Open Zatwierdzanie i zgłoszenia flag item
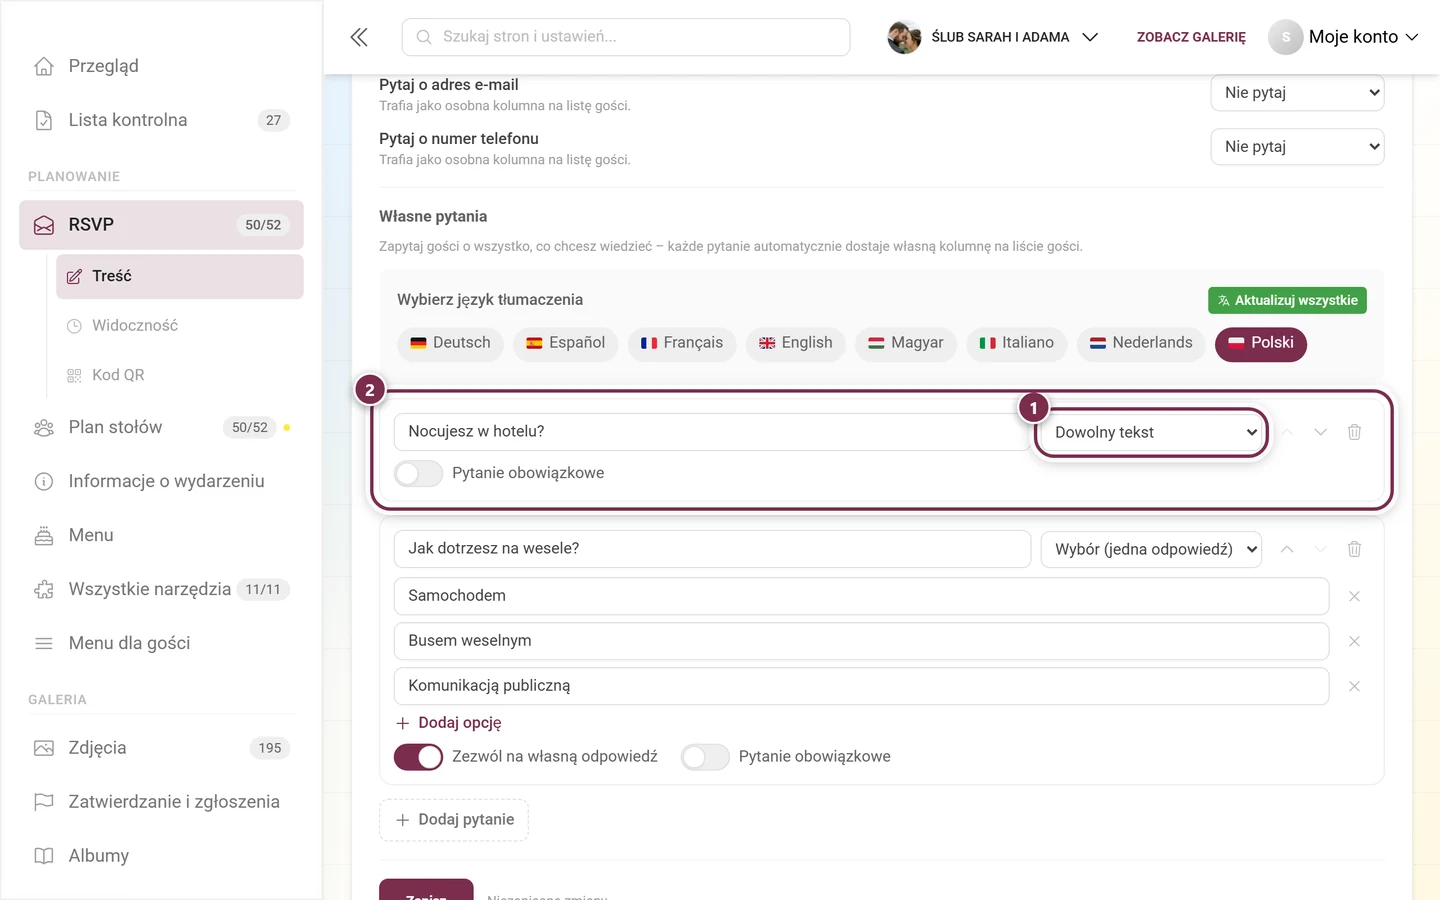Viewport: 1440px width, 900px height. (161, 802)
